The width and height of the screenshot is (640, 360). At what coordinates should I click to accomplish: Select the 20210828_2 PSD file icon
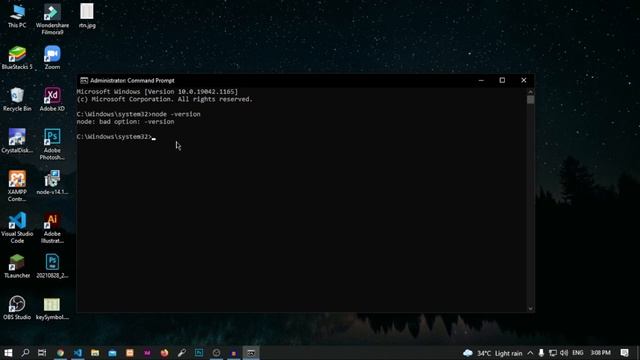click(52, 266)
